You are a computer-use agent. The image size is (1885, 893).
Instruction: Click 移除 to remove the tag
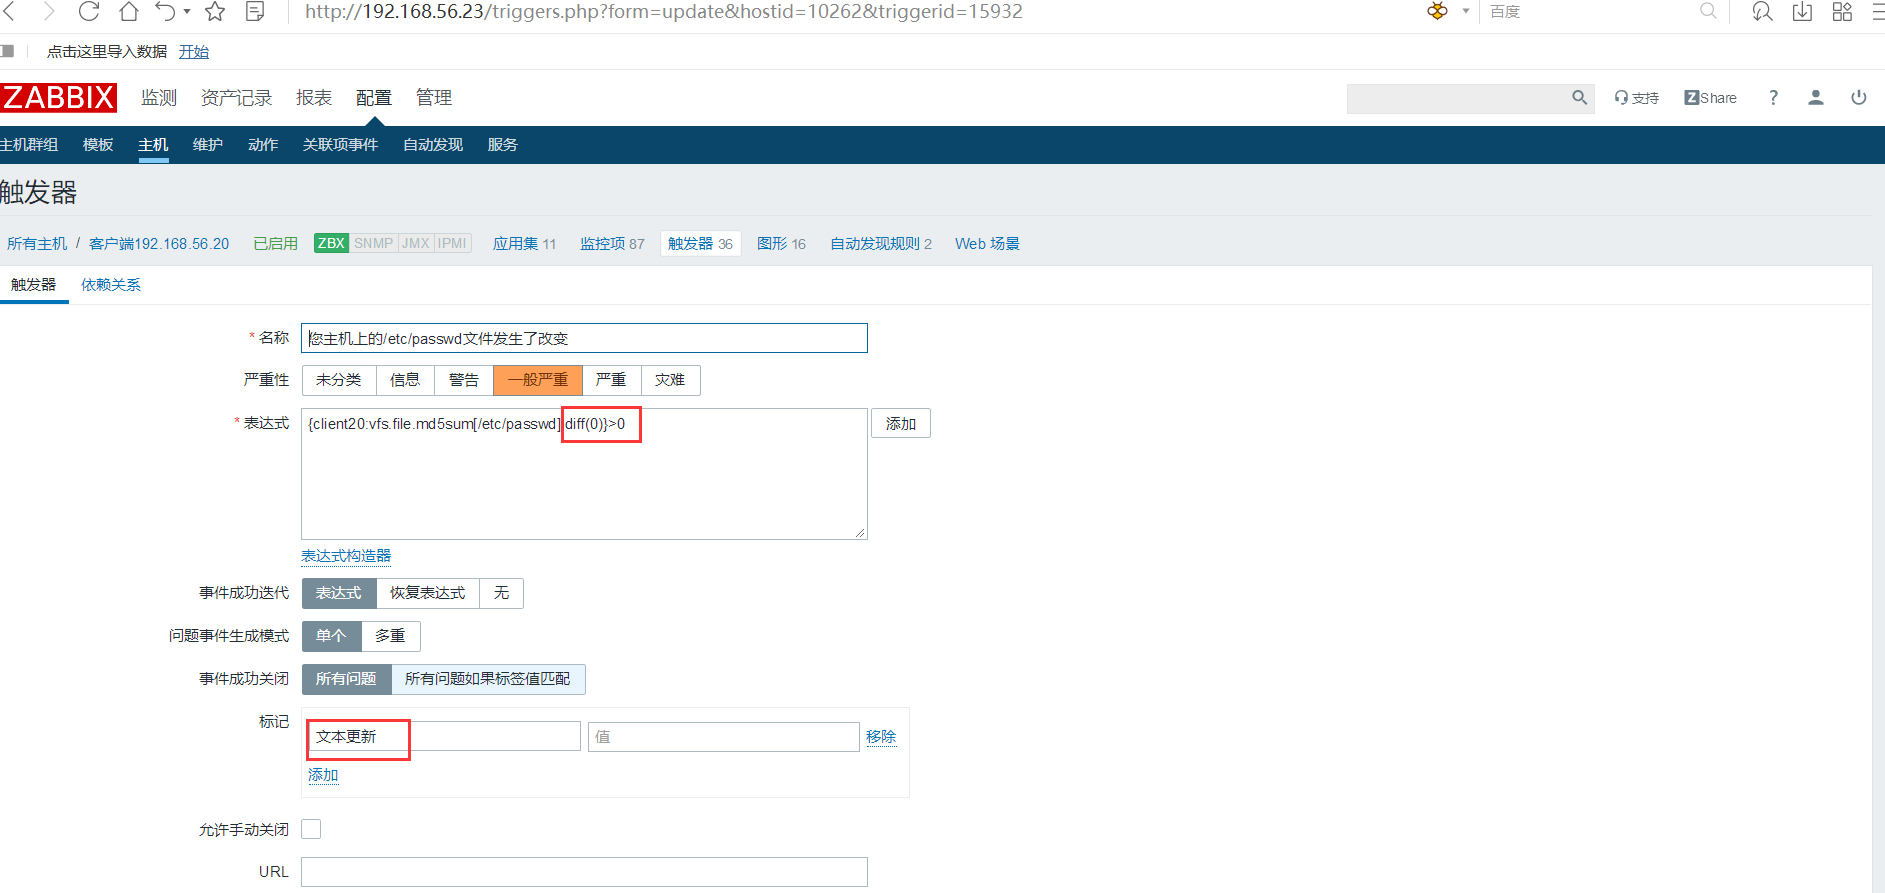point(881,737)
